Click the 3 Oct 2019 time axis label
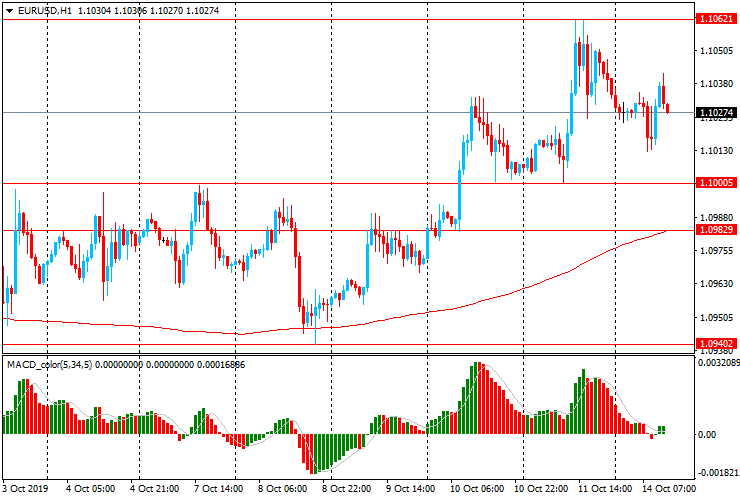 [x=25, y=489]
